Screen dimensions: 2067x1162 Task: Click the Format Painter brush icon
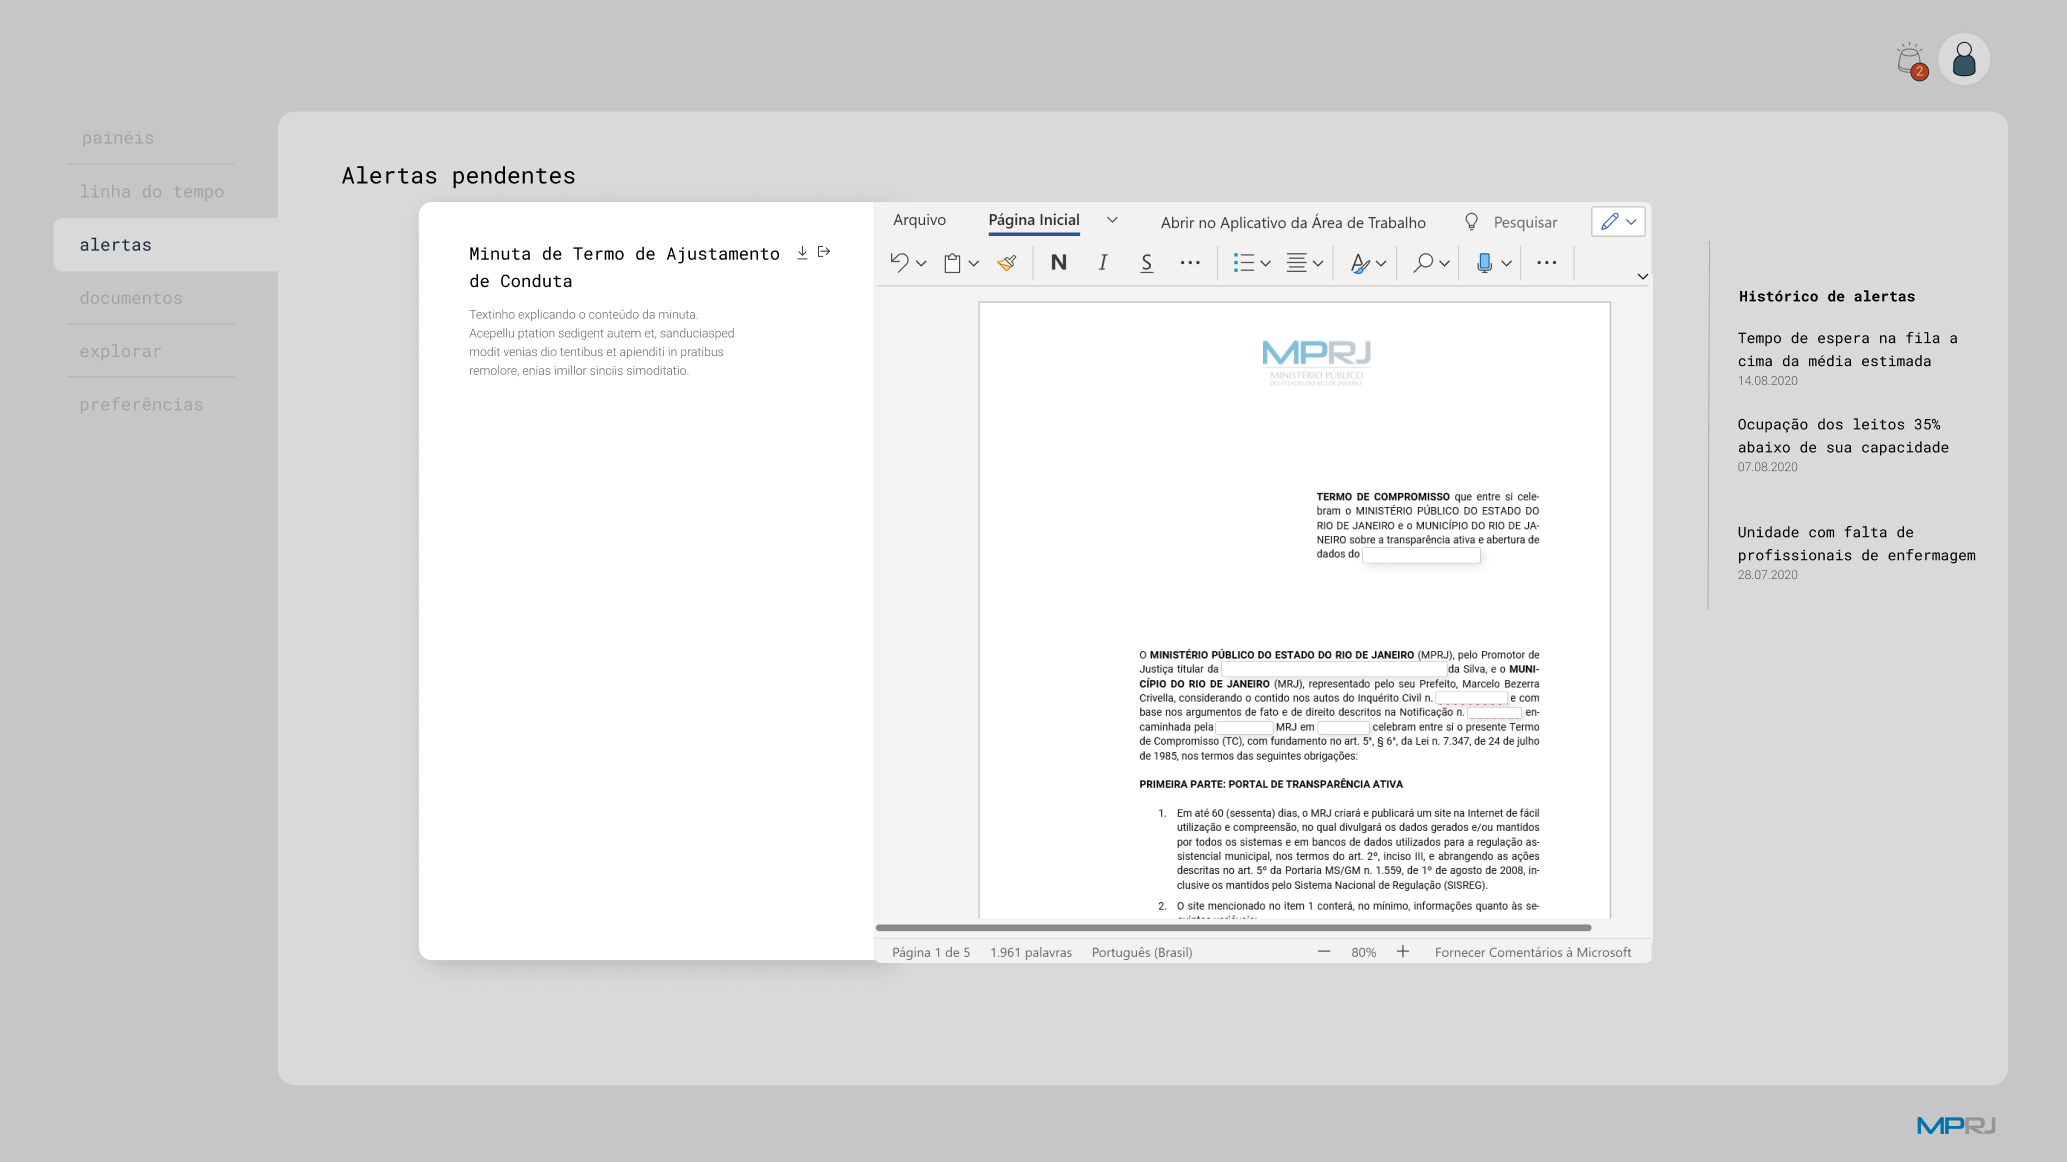[x=1007, y=262]
